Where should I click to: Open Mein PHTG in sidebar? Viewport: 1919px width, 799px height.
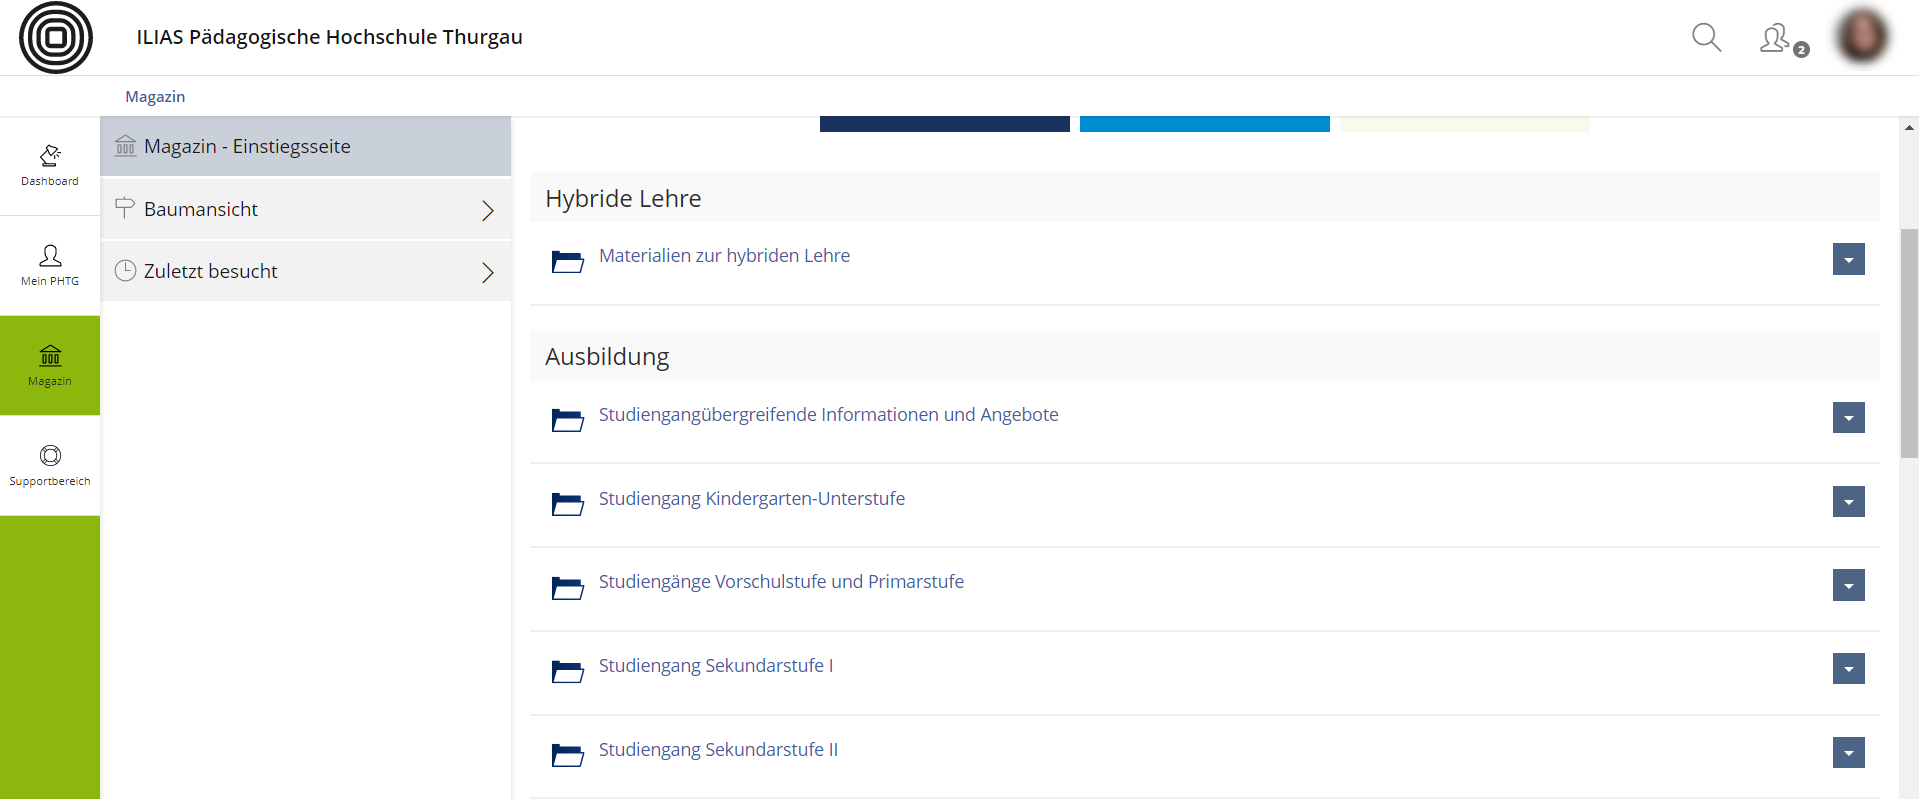point(50,265)
